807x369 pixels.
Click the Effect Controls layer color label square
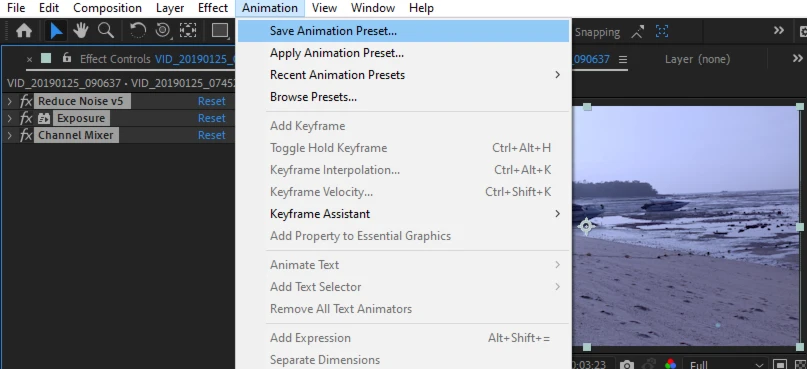tap(46, 58)
